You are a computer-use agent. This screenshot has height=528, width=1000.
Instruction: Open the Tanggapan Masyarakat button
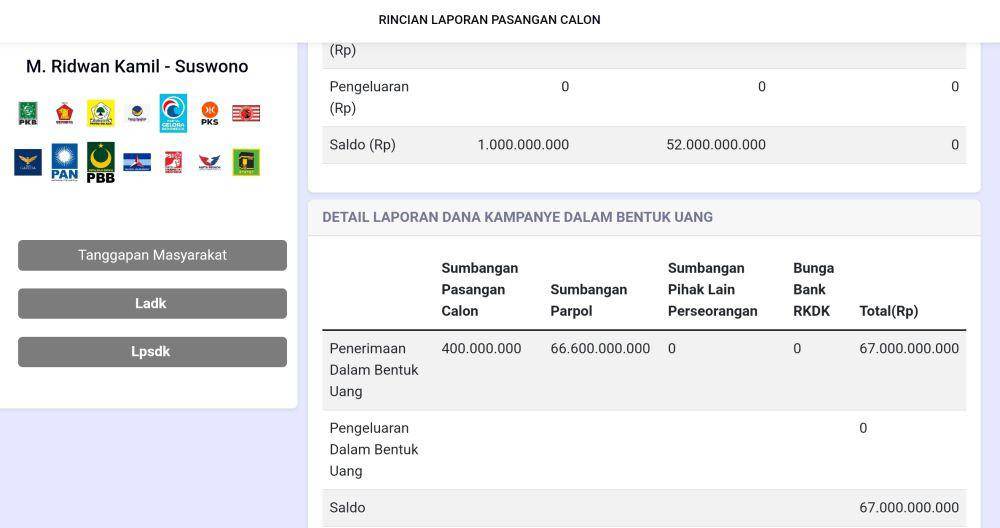tap(152, 255)
